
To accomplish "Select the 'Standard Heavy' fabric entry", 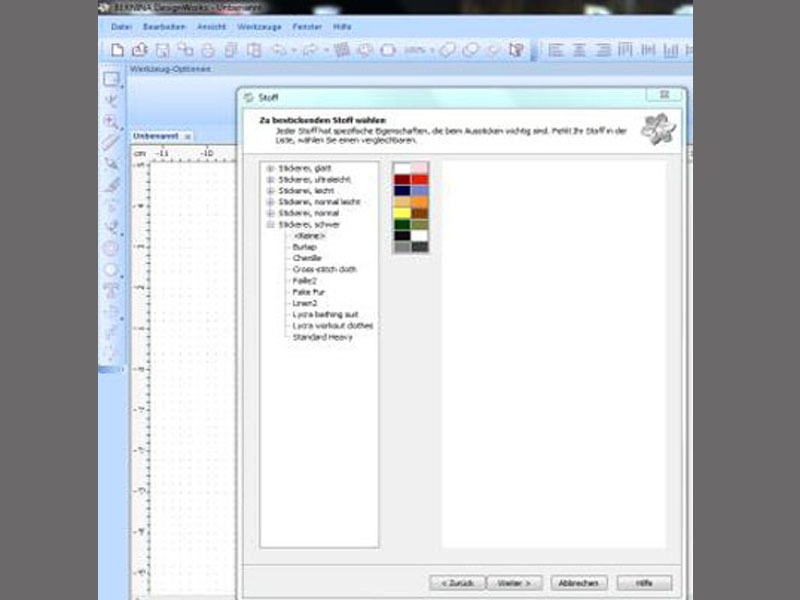I will (322, 337).
